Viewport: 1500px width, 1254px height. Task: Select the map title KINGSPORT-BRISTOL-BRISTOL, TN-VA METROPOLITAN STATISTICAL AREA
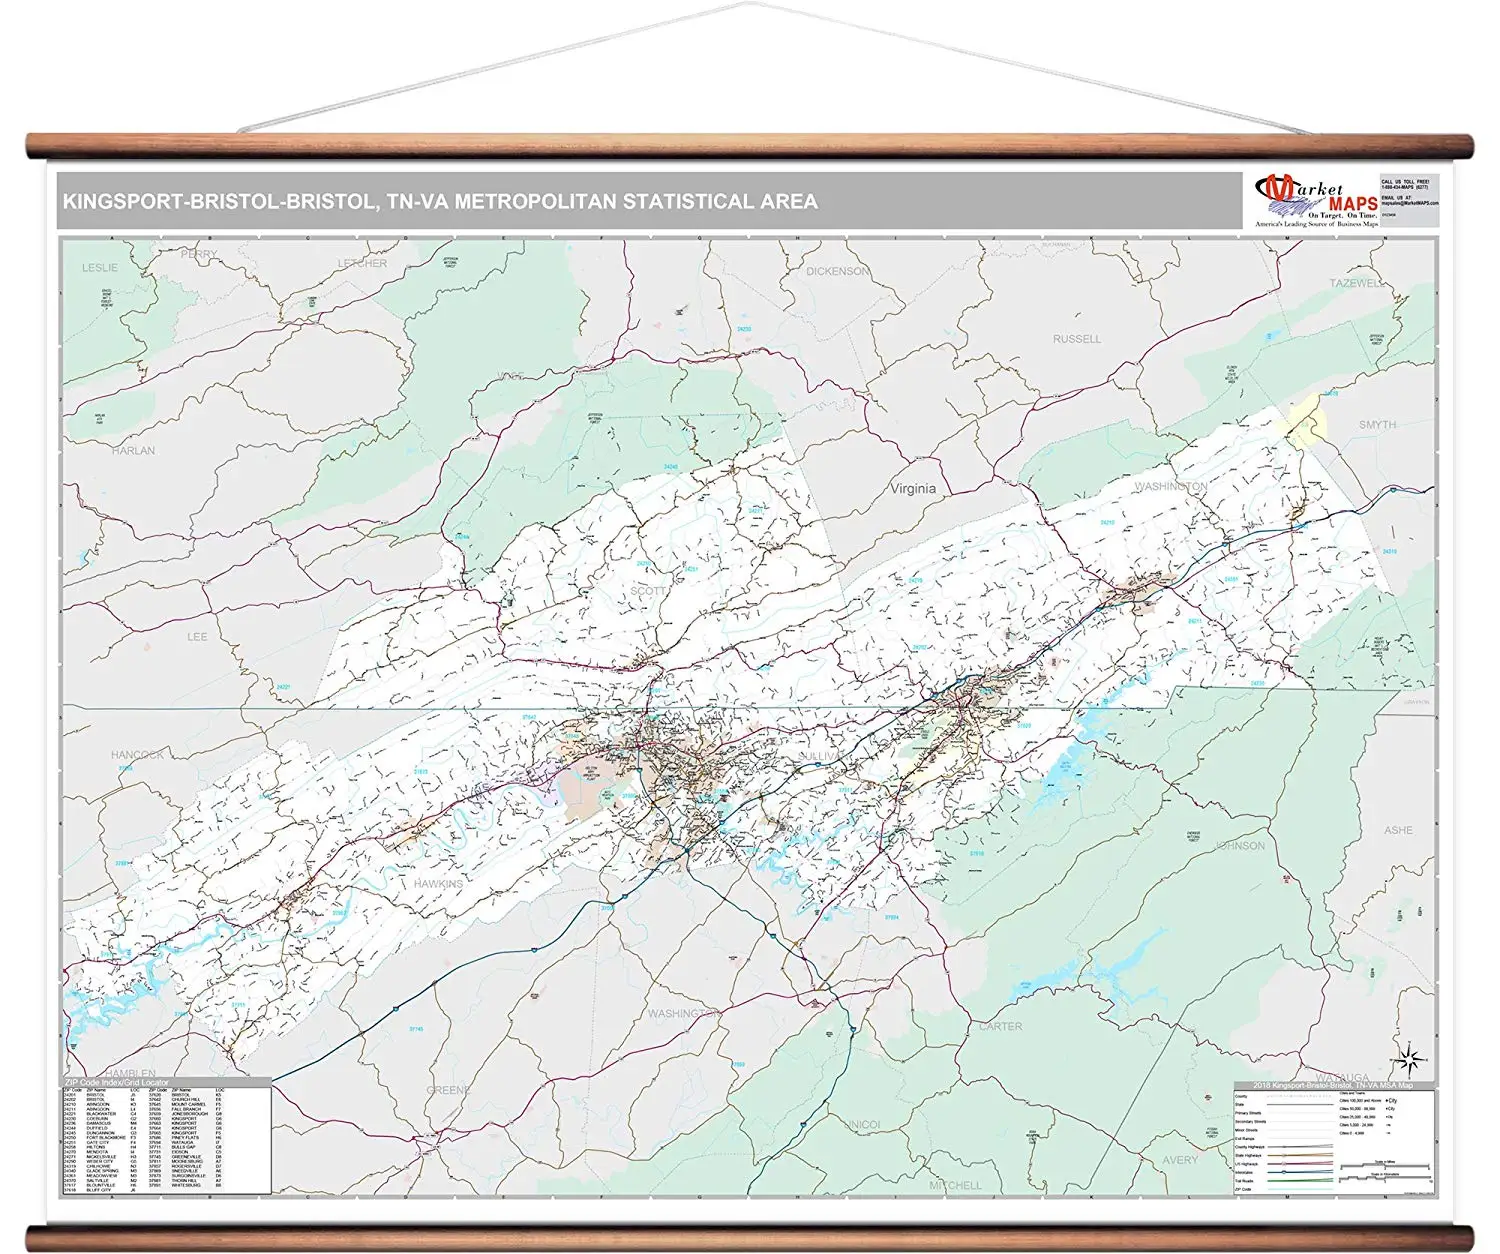[x=440, y=201]
